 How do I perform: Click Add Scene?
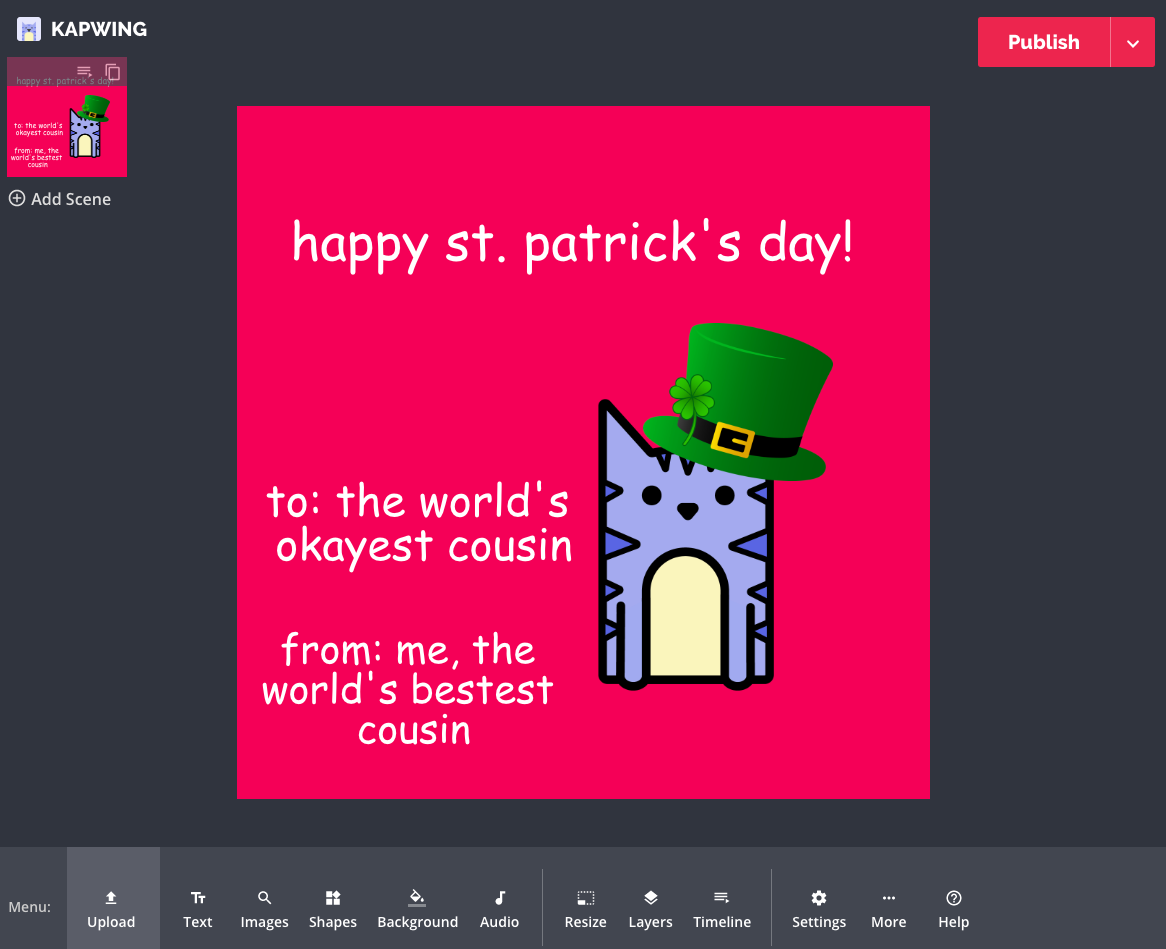[x=60, y=199]
